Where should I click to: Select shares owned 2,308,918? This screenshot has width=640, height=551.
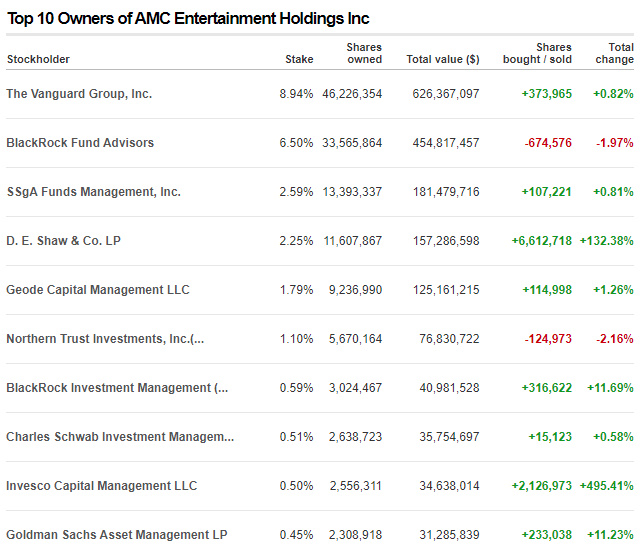tap(356, 535)
